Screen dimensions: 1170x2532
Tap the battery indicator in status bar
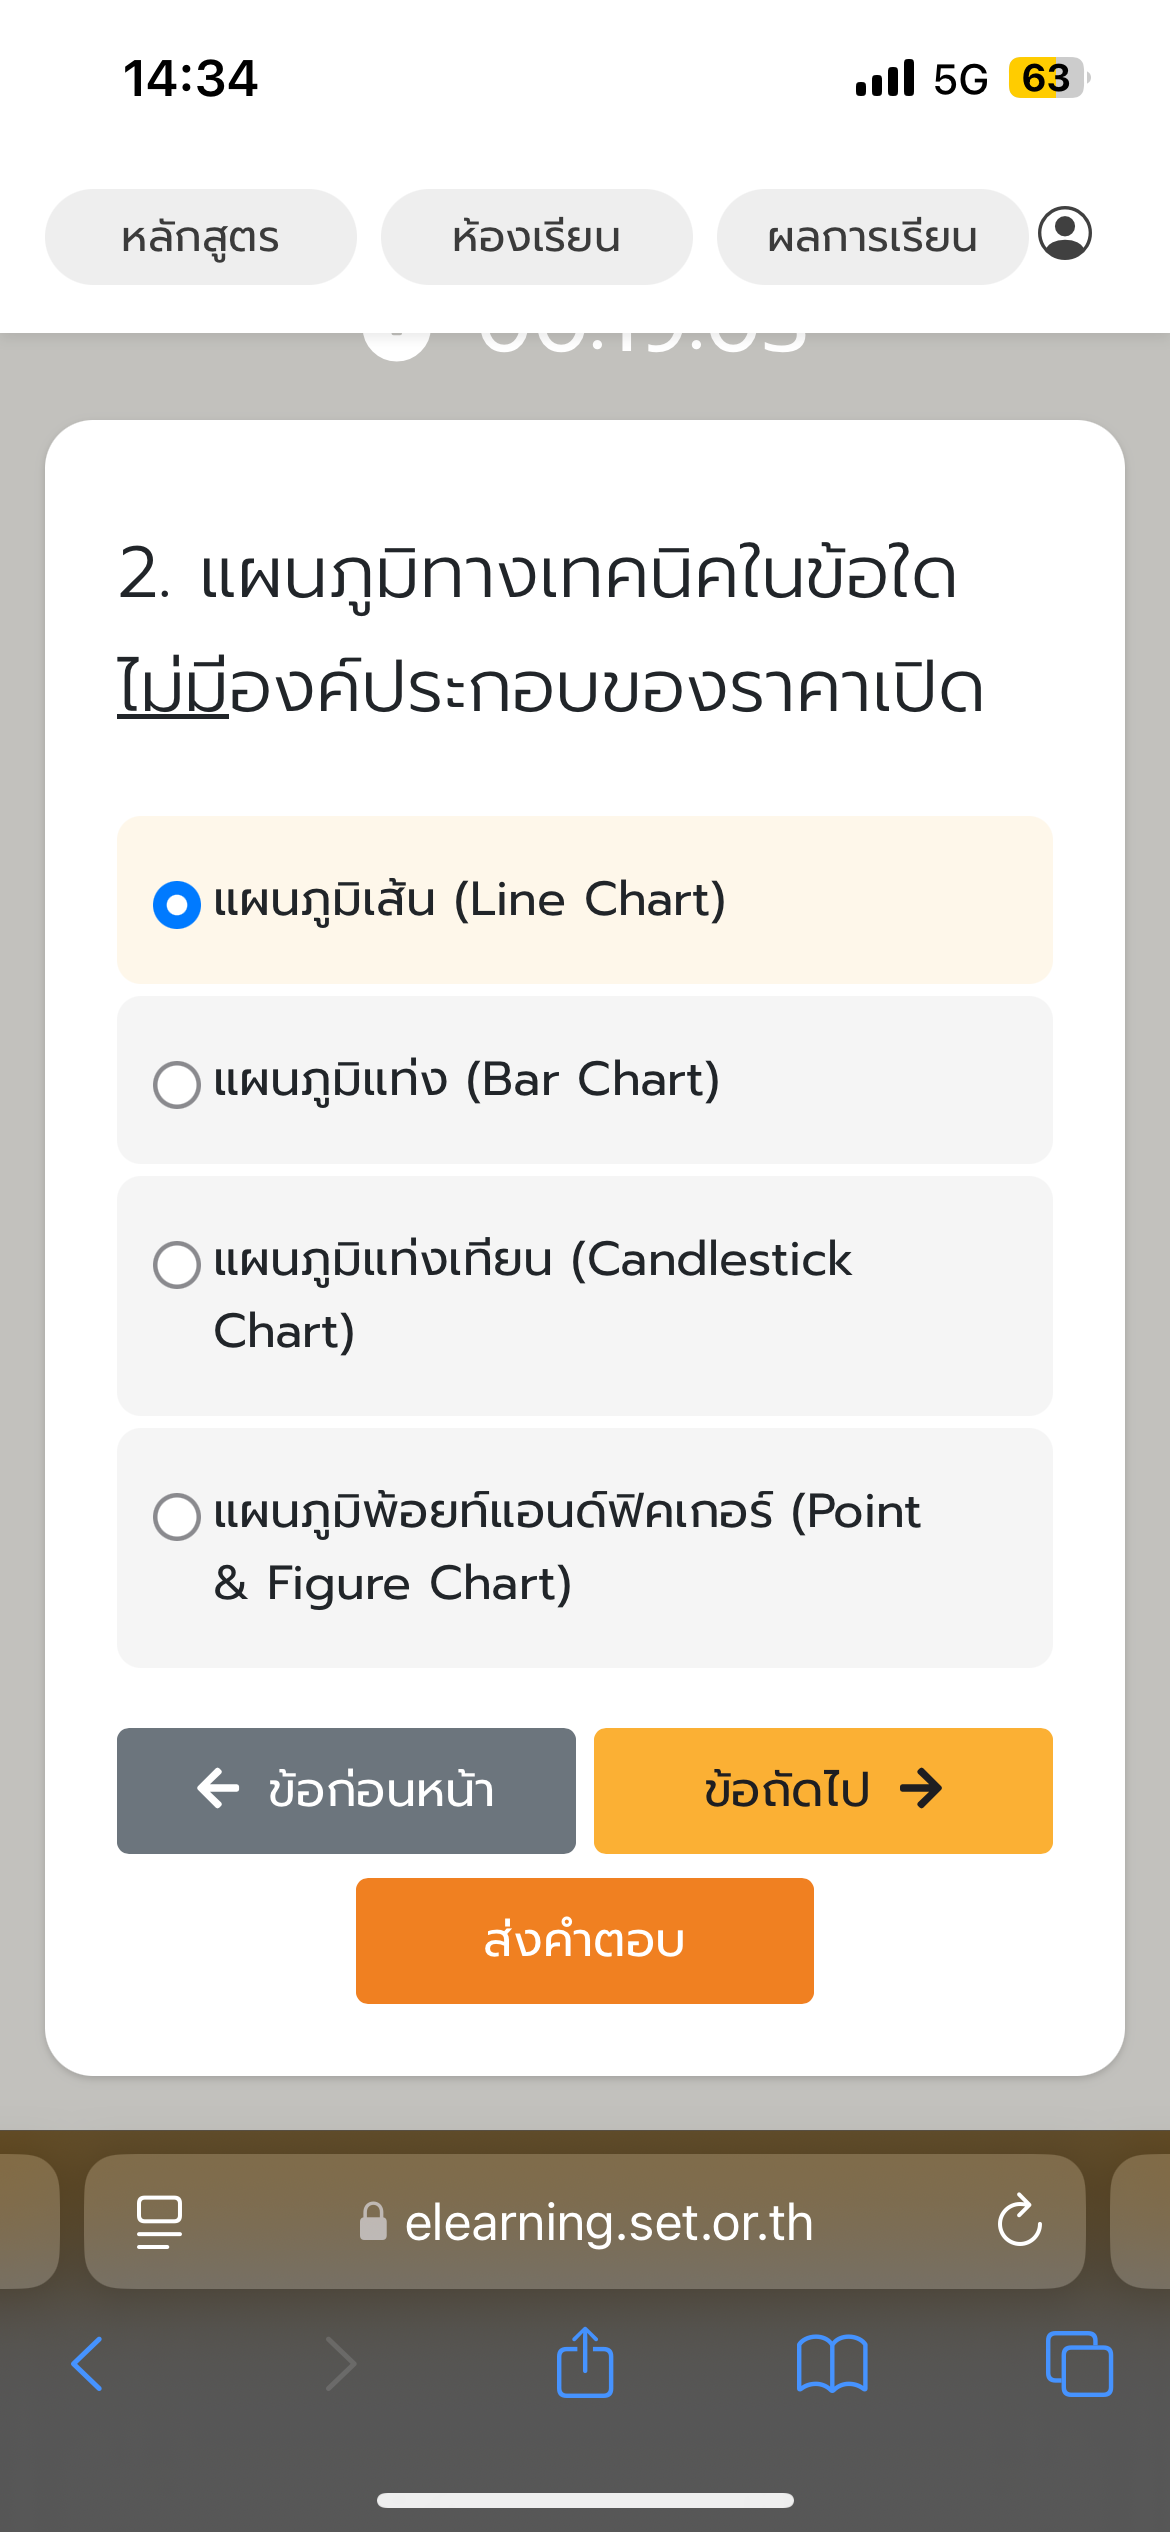tap(1047, 78)
